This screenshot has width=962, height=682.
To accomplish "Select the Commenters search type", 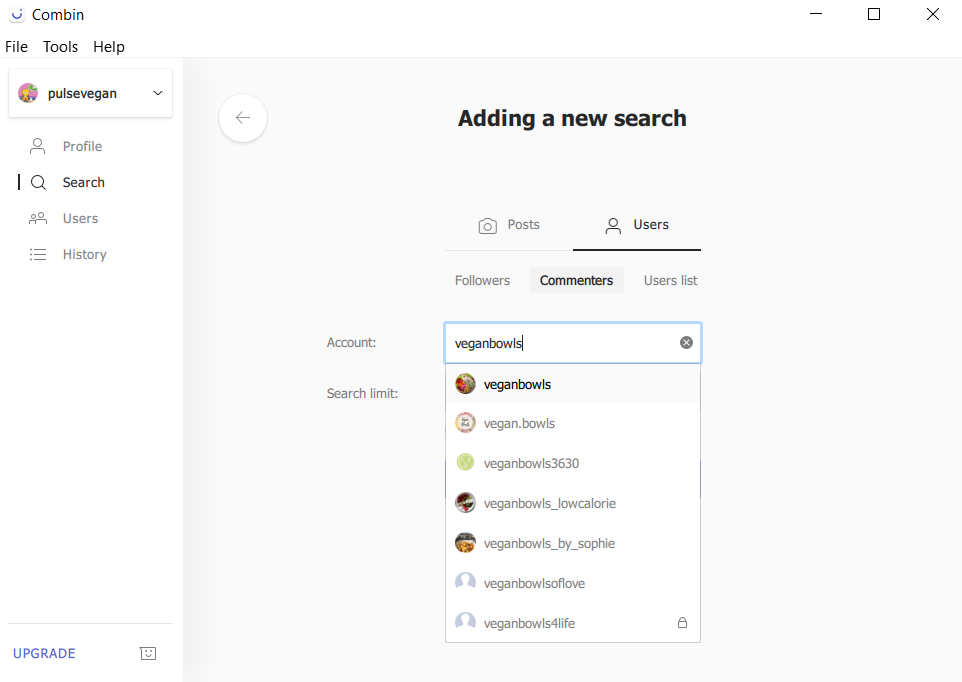I will 576,280.
